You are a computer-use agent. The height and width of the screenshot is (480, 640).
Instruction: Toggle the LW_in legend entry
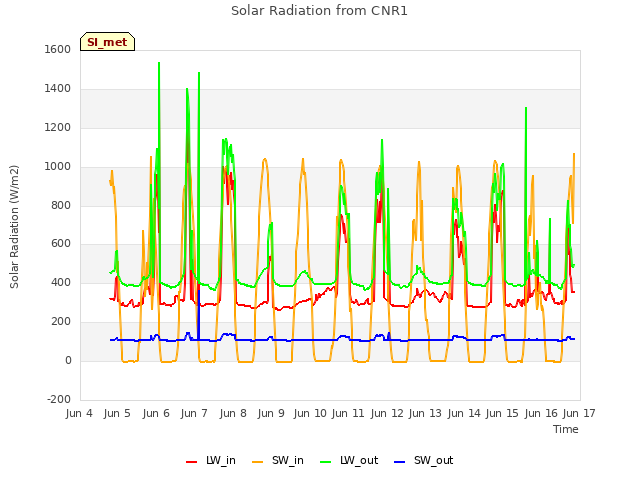211,461
